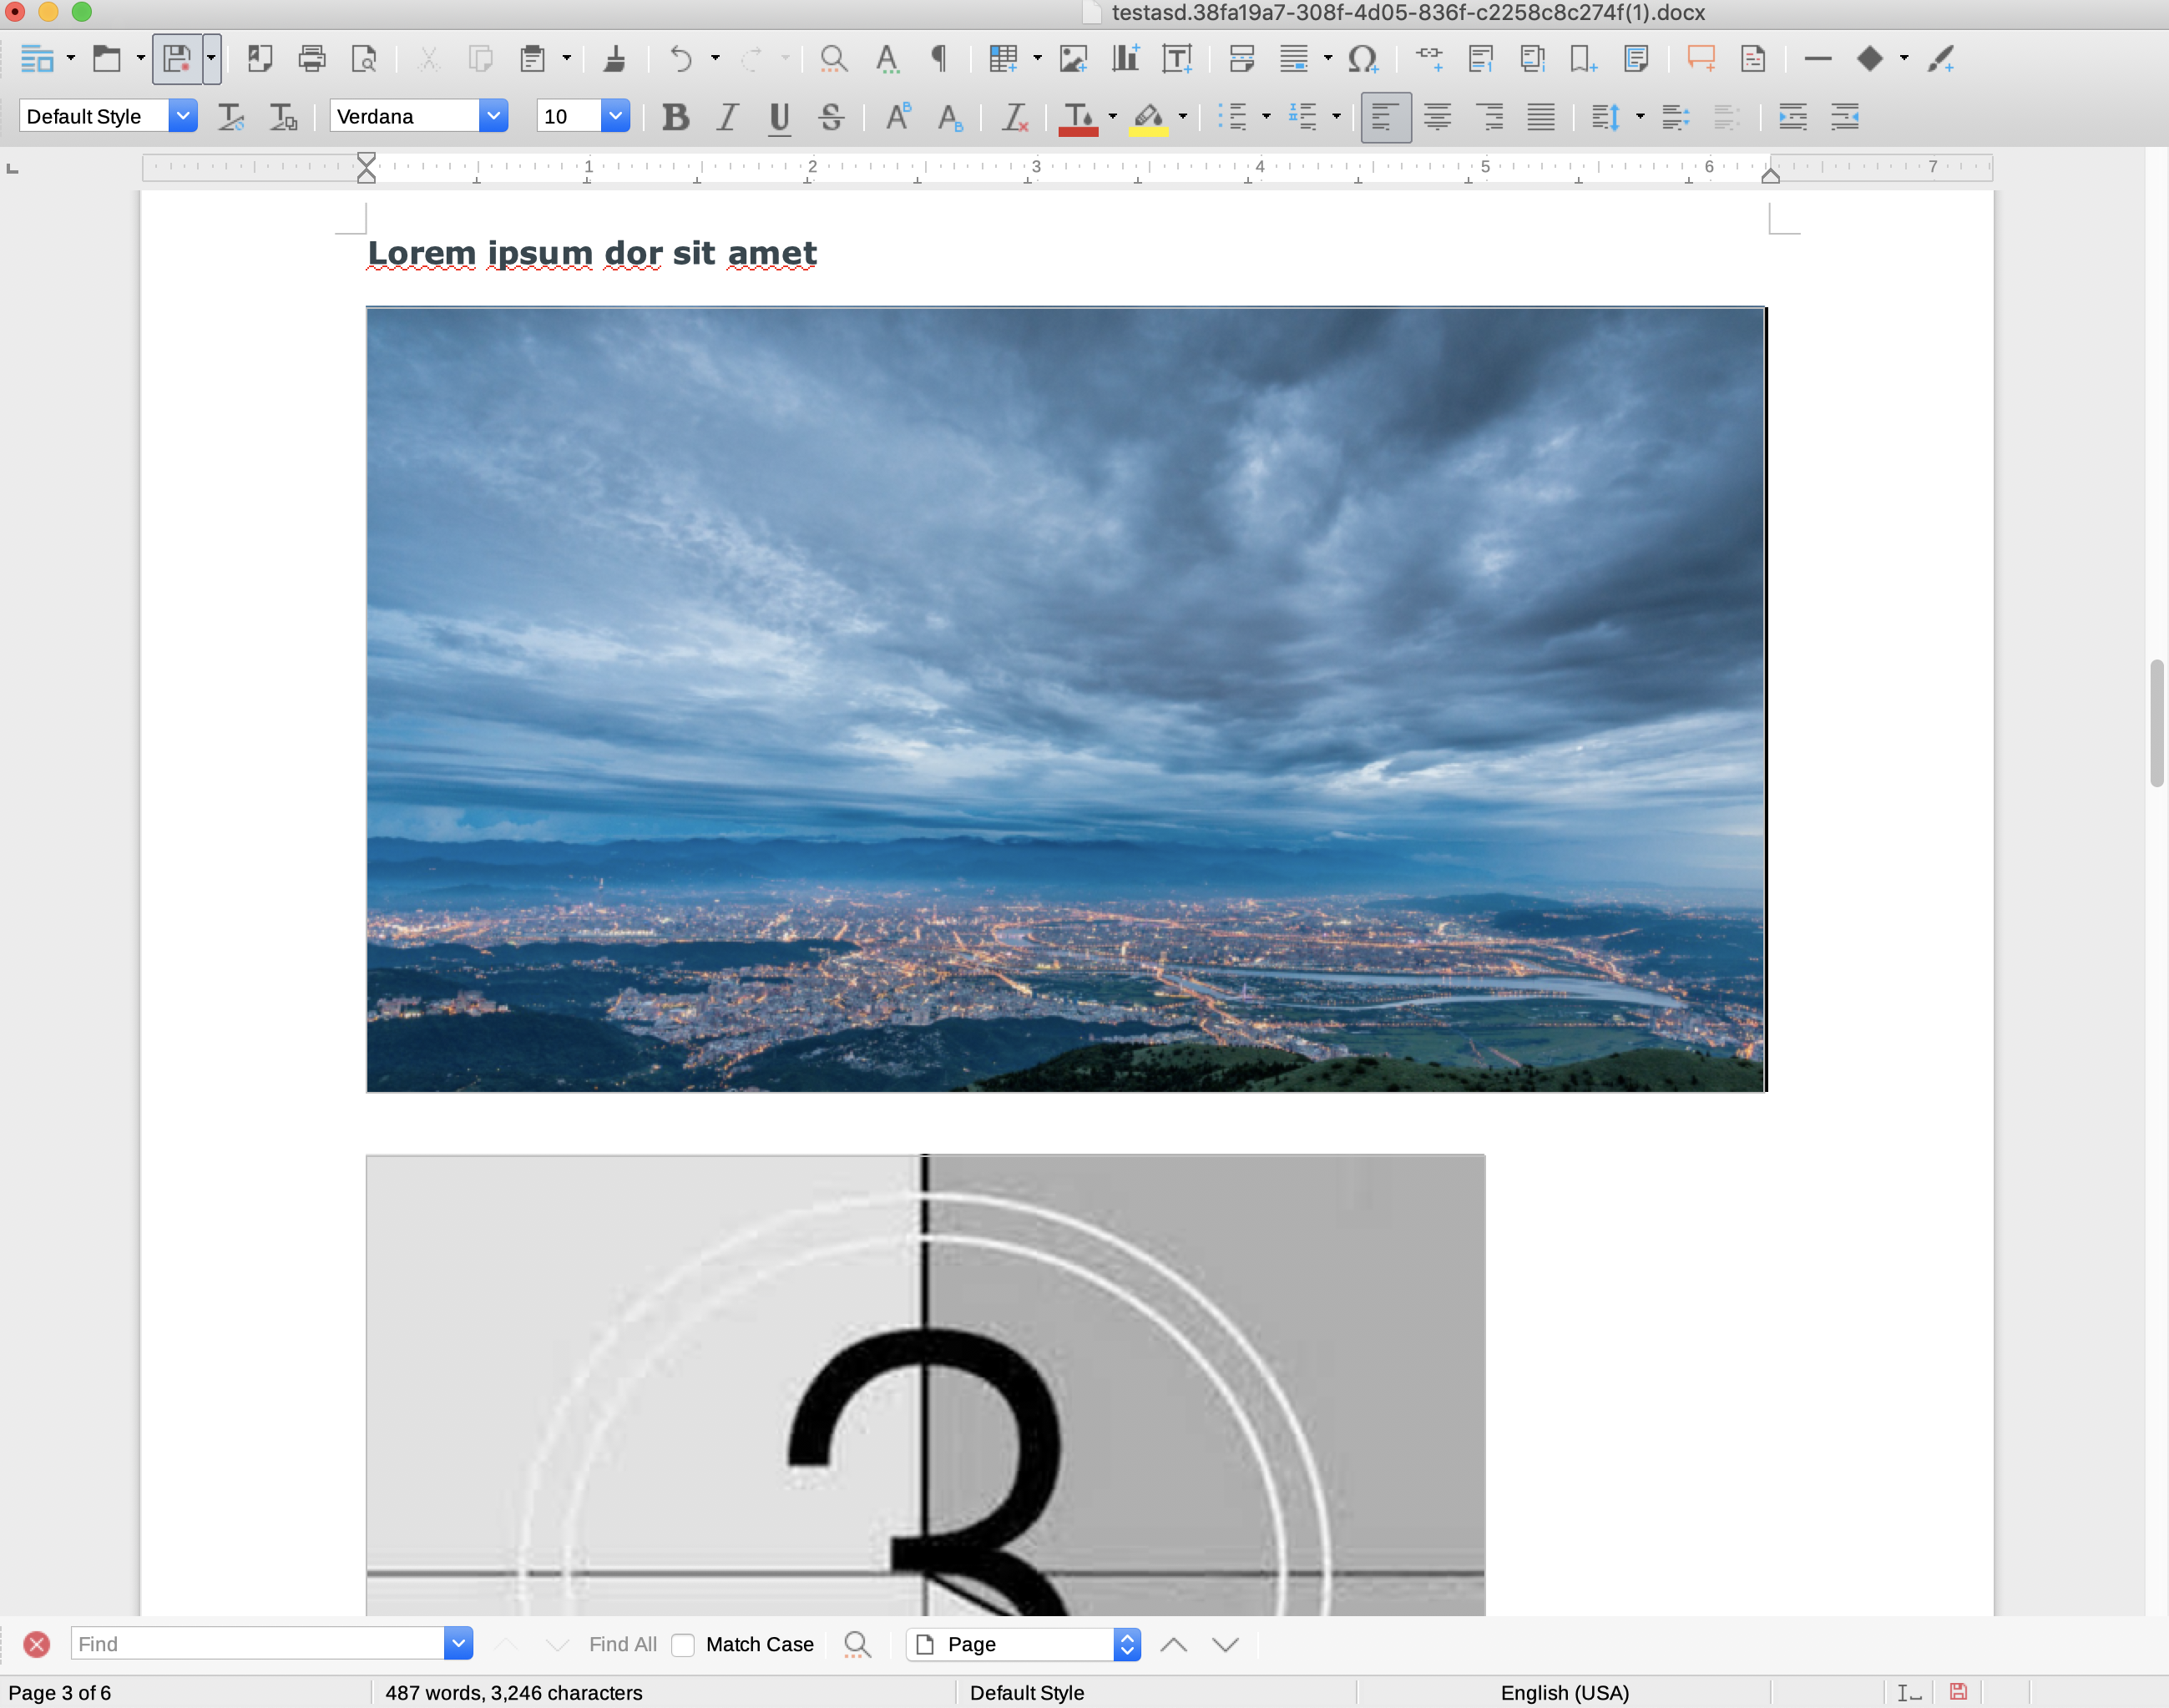The image size is (2169, 1708).
Task: Click New Style from Selection icon
Action: pyautogui.click(x=284, y=117)
